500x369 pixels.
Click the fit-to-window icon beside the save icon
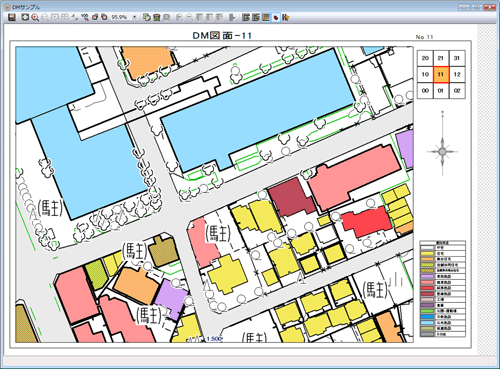pyautogui.click(x=25, y=17)
